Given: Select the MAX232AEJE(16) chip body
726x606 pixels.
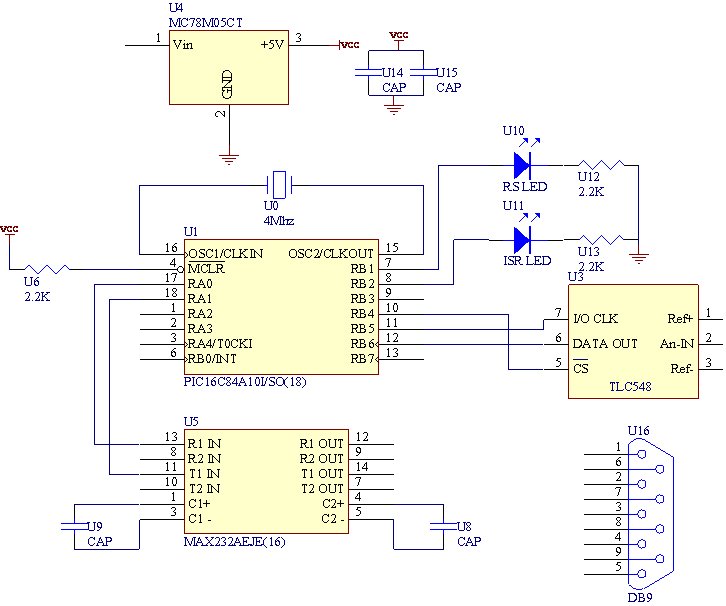Looking at the screenshot, I should click(x=266, y=481).
